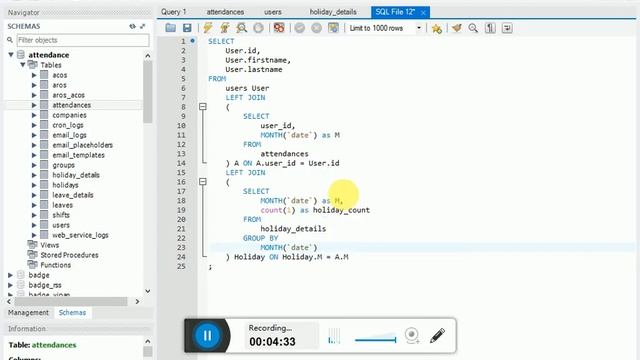Expand the badge schema
Image resolution: width=640 pixels, height=360 pixels.
point(11,275)
